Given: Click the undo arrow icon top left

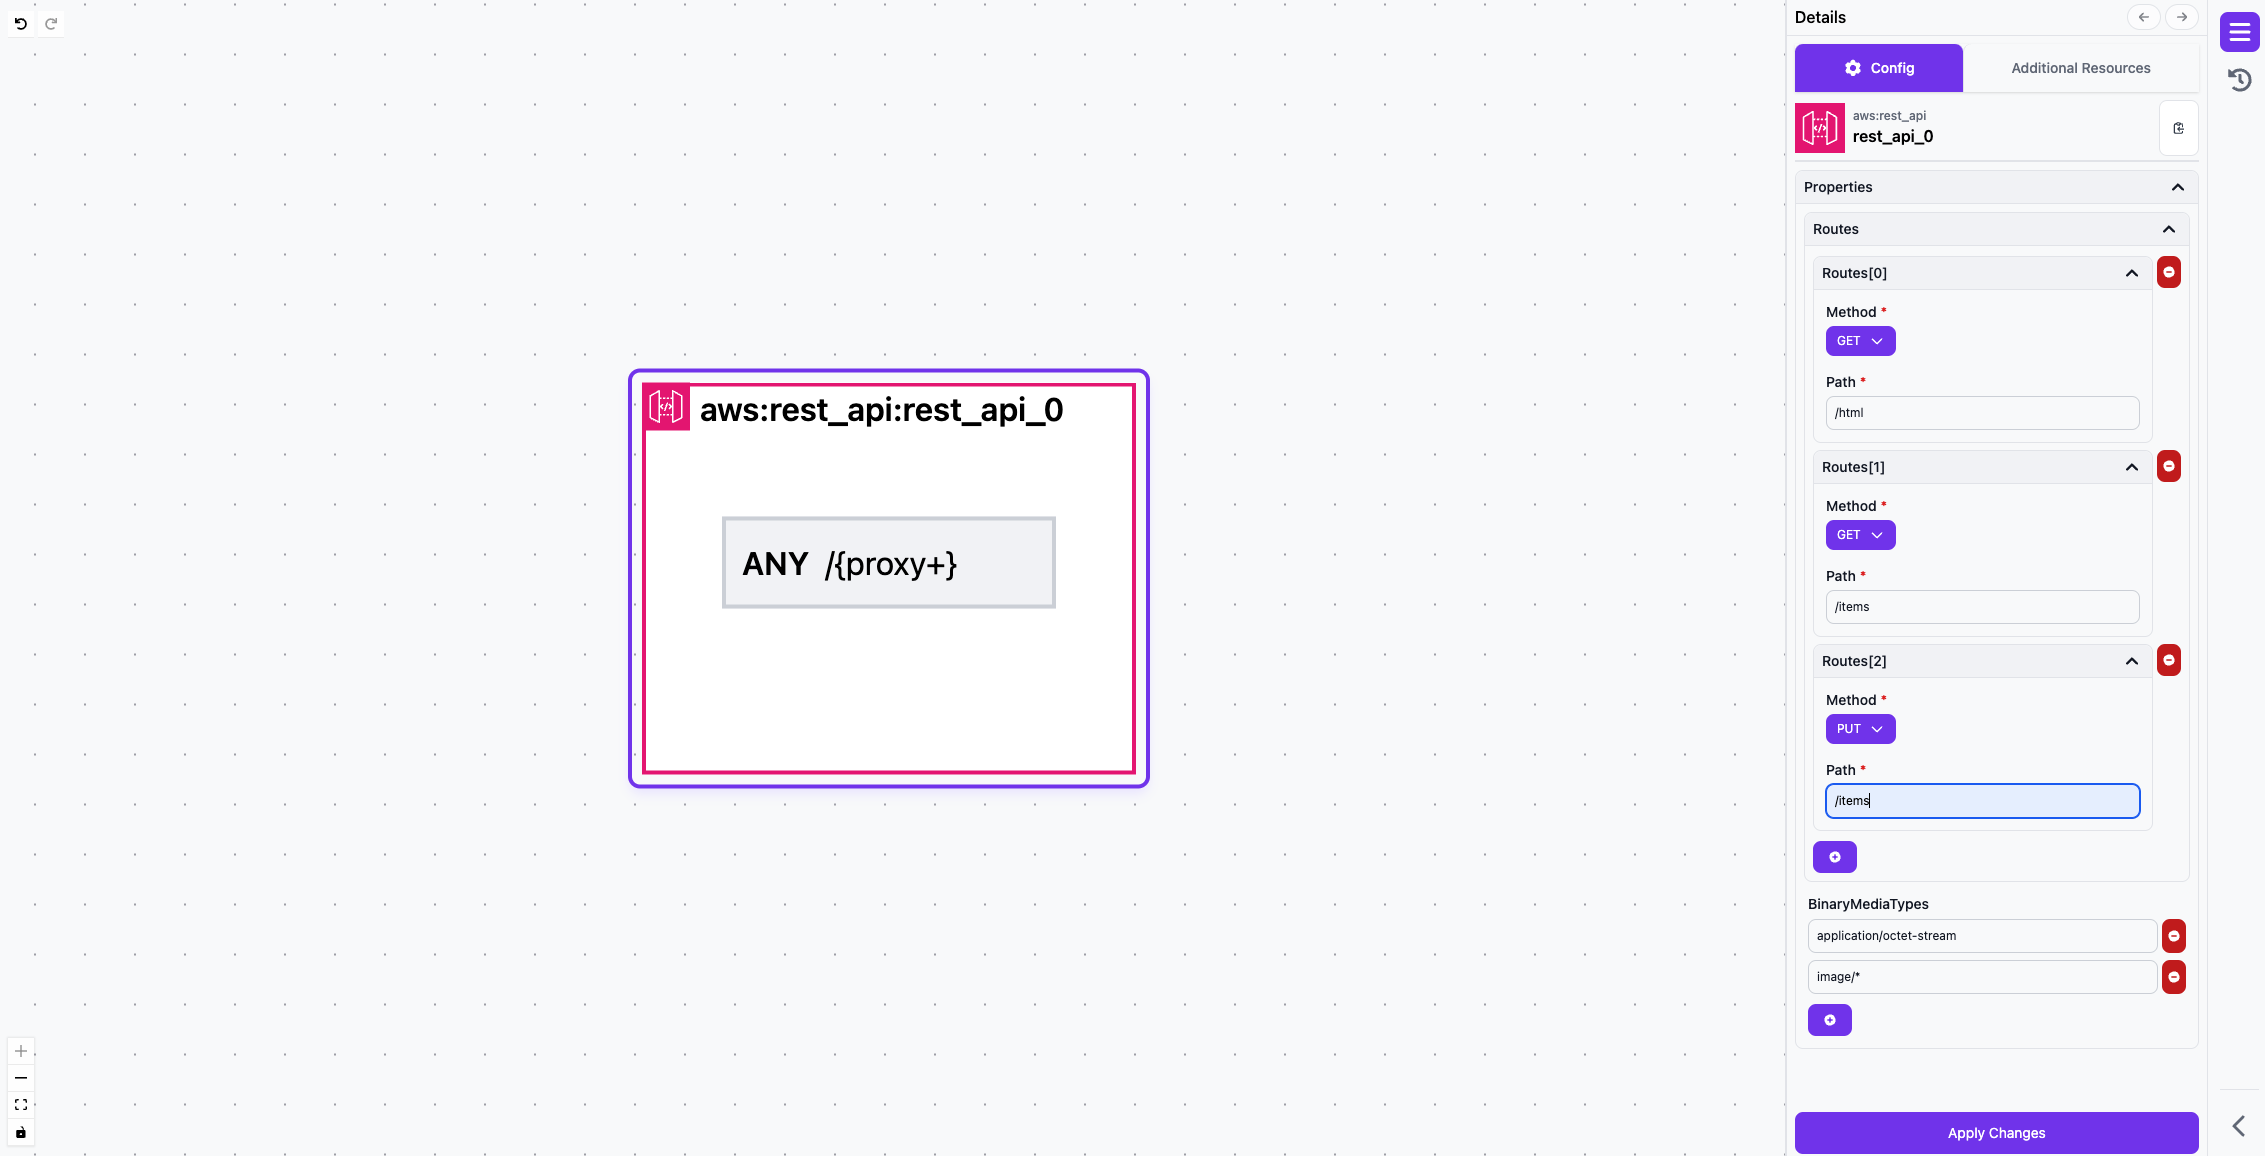Looking at the screenshot, I should point(21,22).
